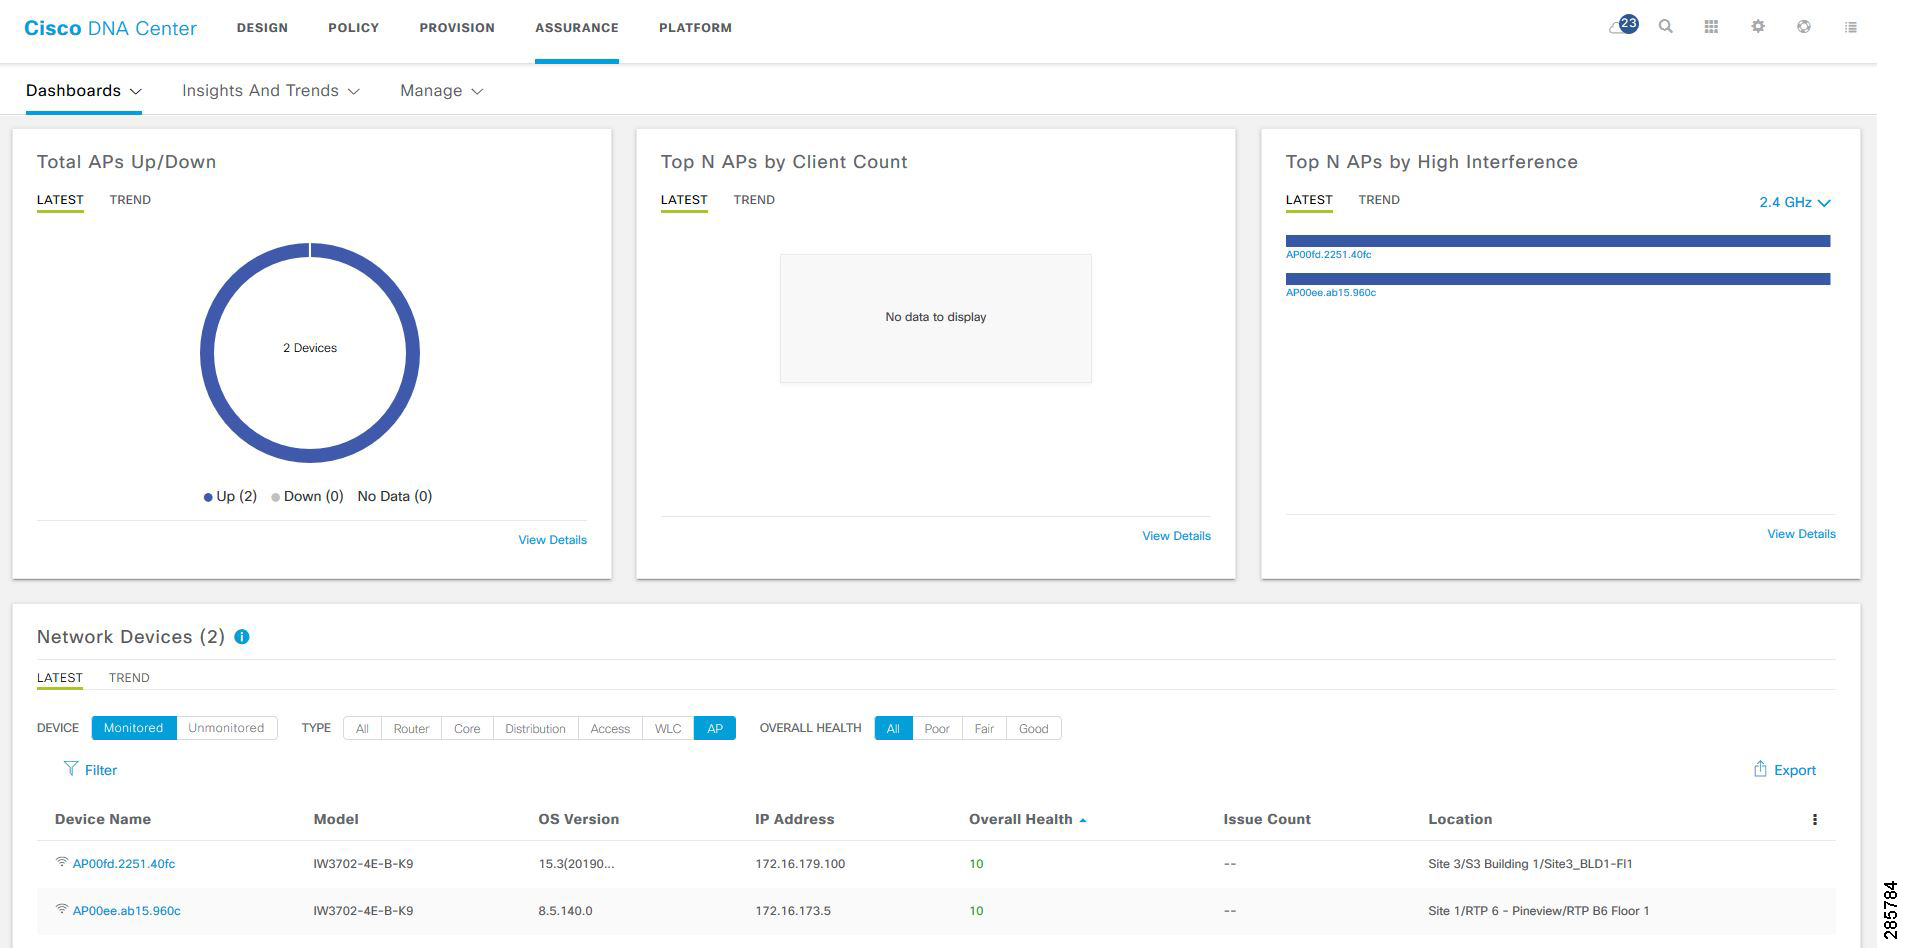
Task: Filter device type by Router
Action: click(x=411, y=728)
